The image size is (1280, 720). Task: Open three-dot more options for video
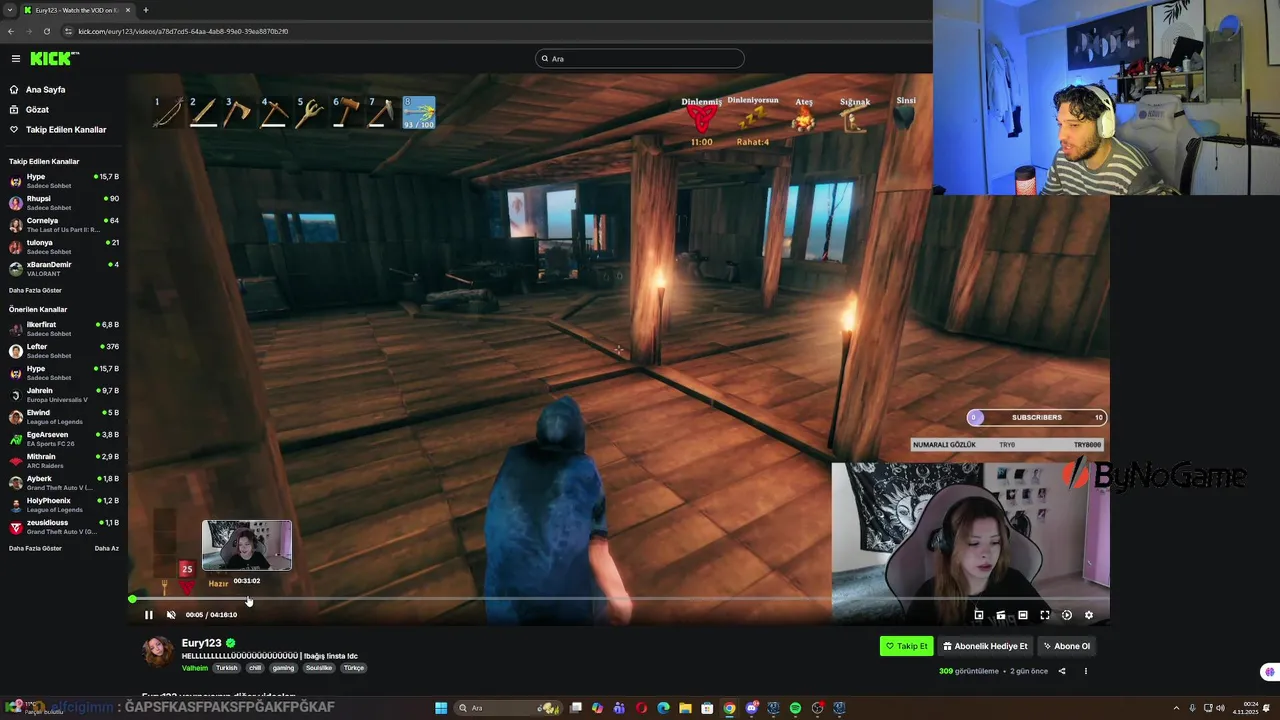1086,671
